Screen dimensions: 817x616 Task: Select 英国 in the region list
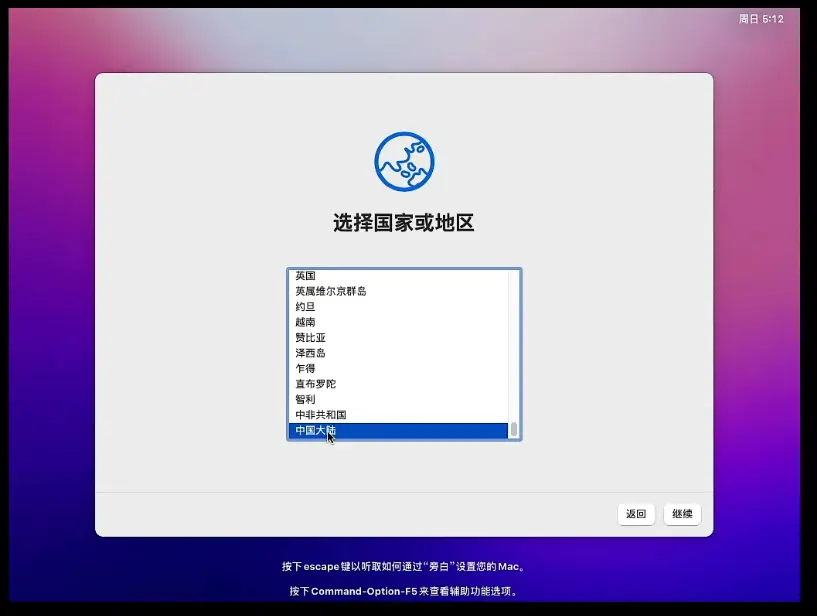tap(306, 276)
